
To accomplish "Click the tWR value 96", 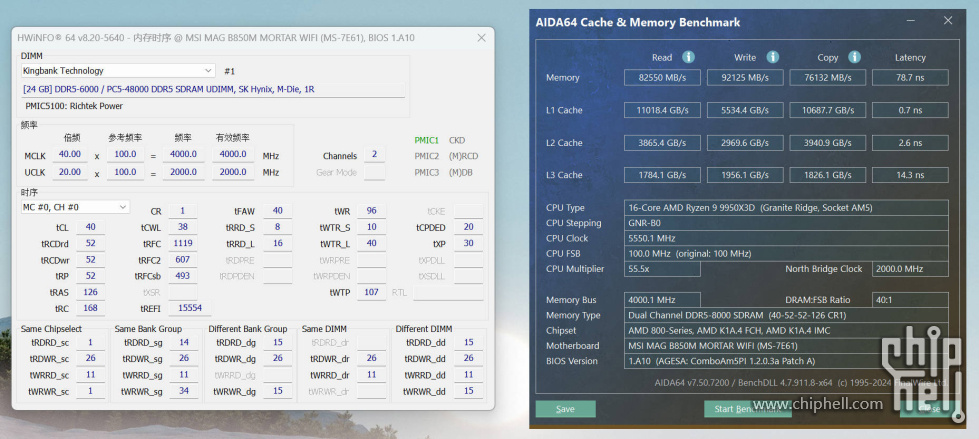I will (x=371, y=211).
